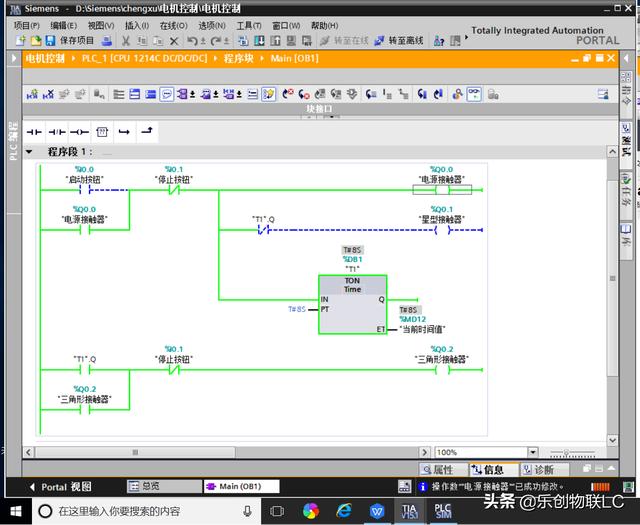
Task: Click the New project icon
Action: pyautogui.click(x=20, y=40)
